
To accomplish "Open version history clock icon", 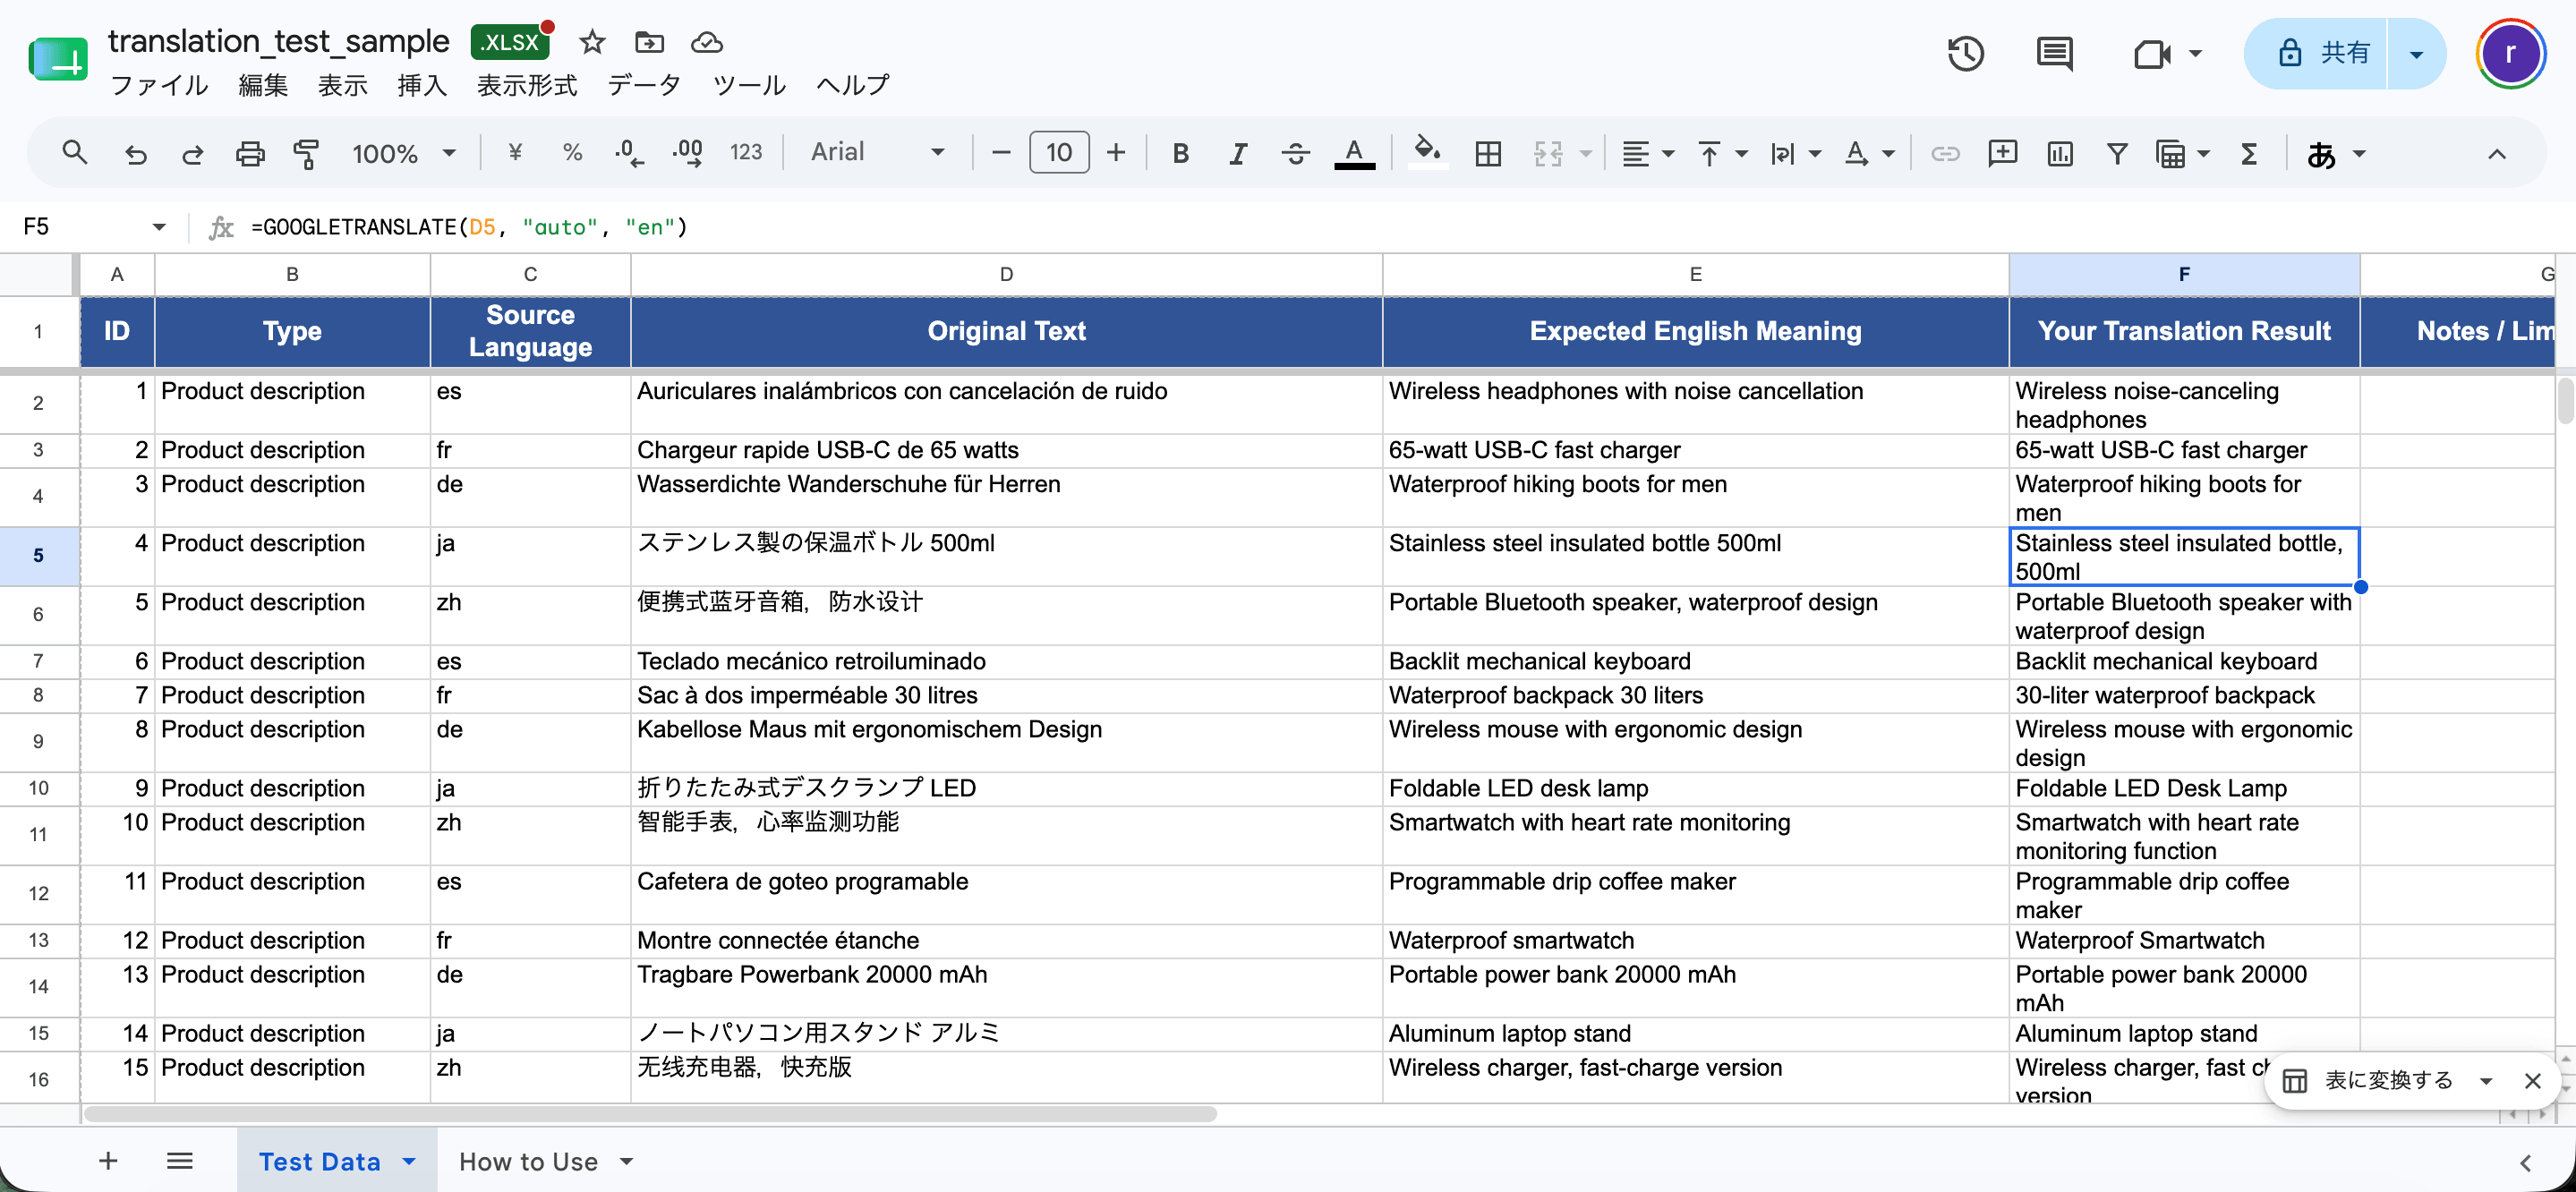I will pos(1966,53).
